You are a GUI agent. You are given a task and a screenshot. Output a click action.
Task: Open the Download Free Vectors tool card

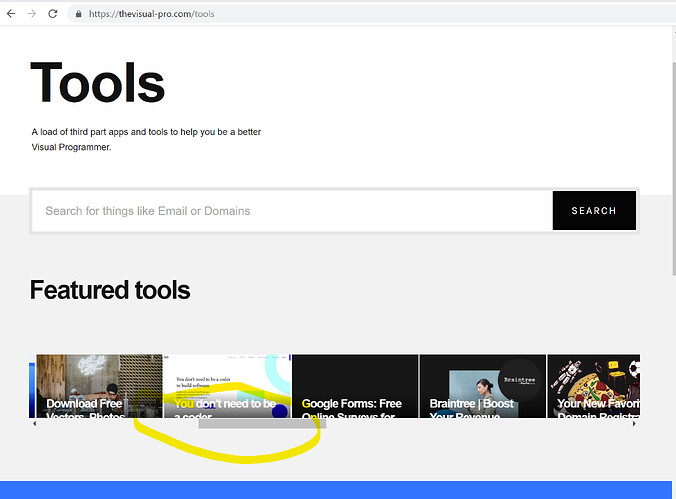pyautogui.click(x=99, y=386)
